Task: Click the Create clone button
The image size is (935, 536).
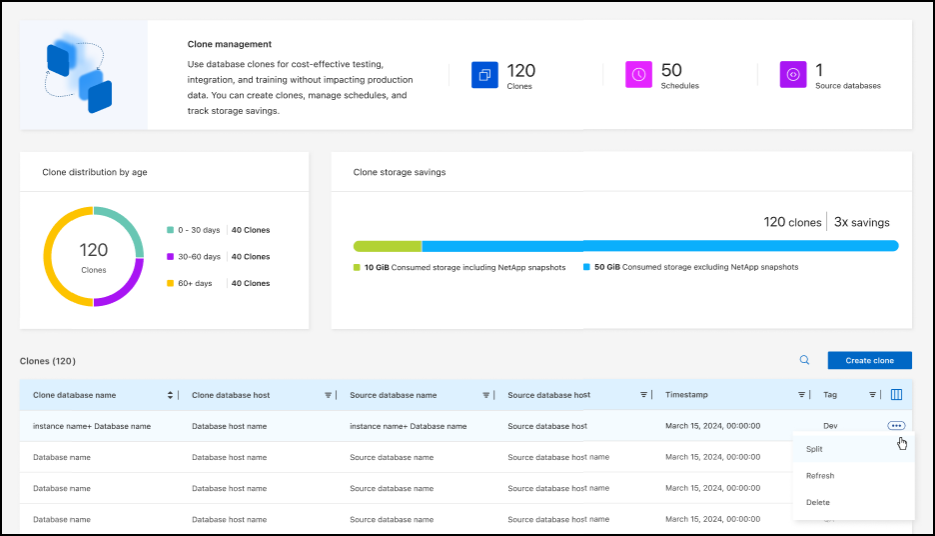Action: (869, 360)
